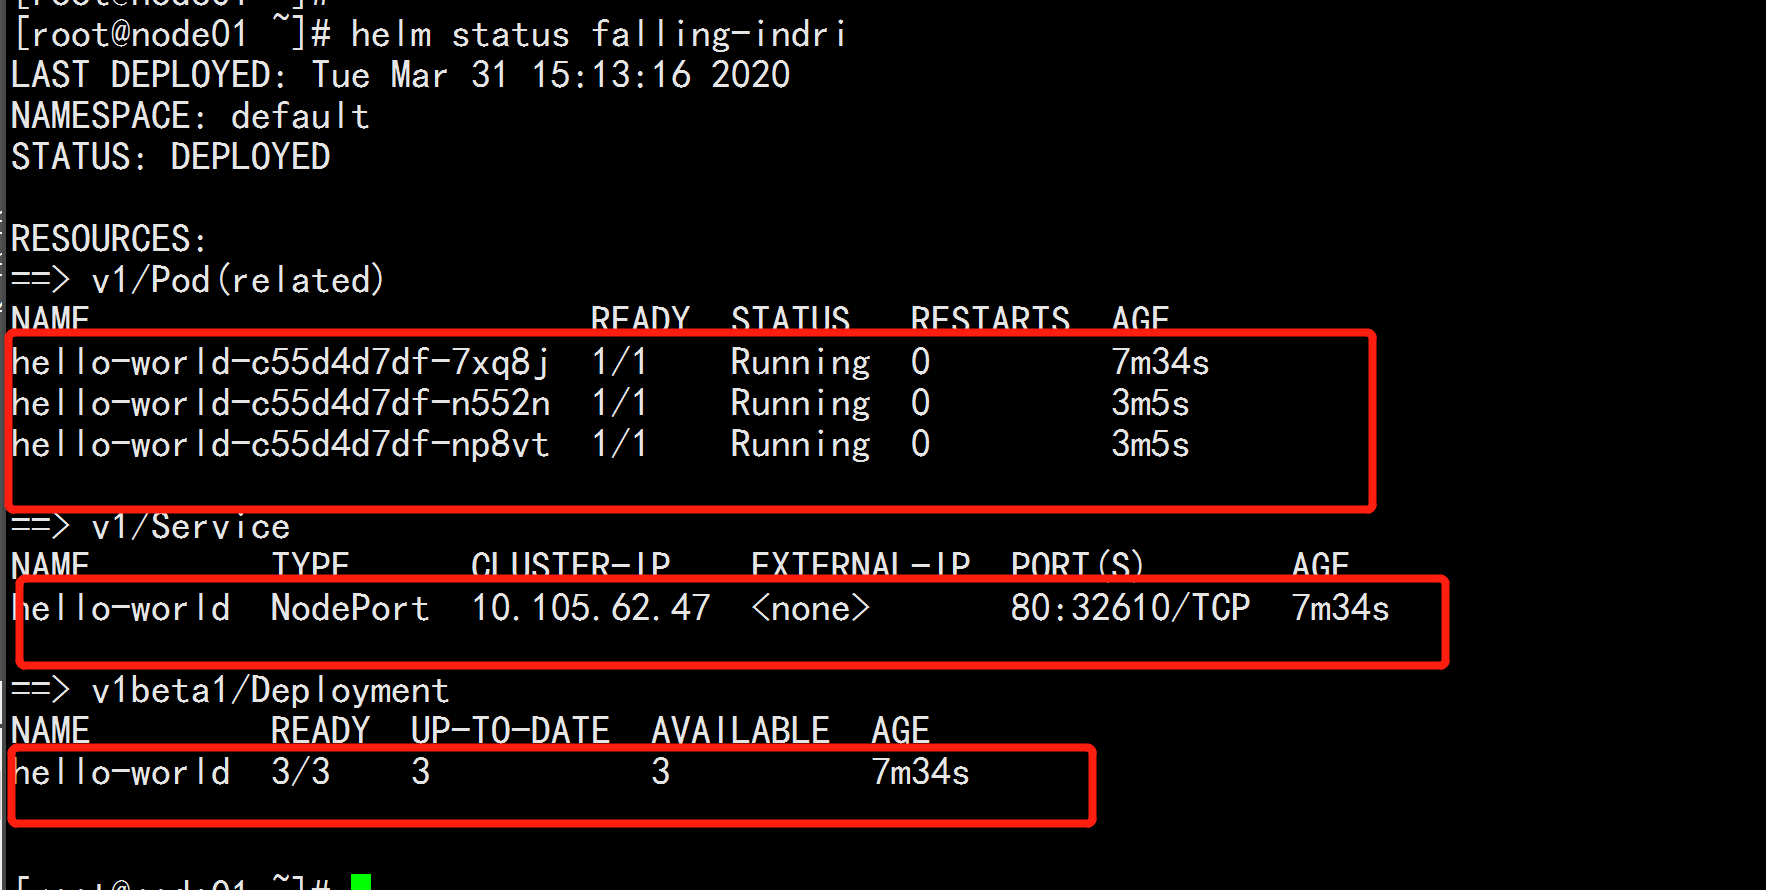Click the UP-TO-DATE column header
The width and height of the screenshot is (1766, 890).
[510, 731]
